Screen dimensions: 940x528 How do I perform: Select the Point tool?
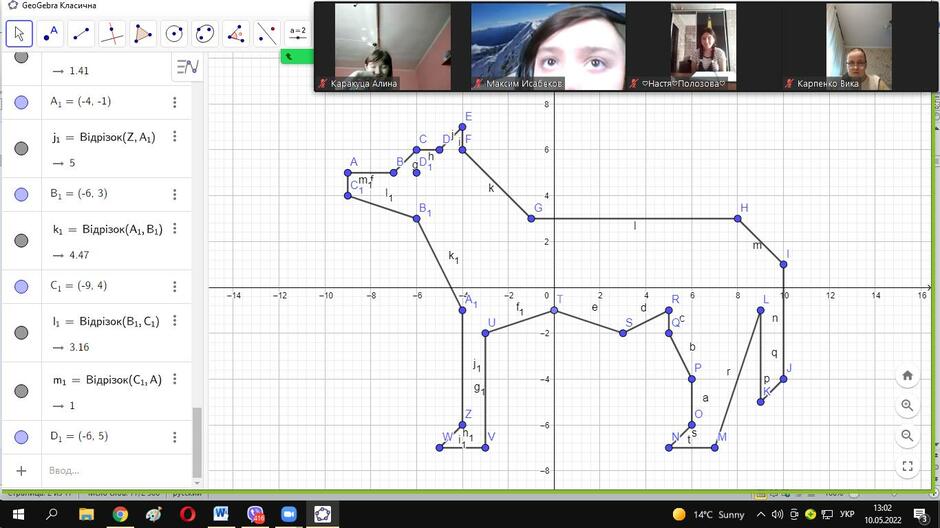(x=50, y=34)
